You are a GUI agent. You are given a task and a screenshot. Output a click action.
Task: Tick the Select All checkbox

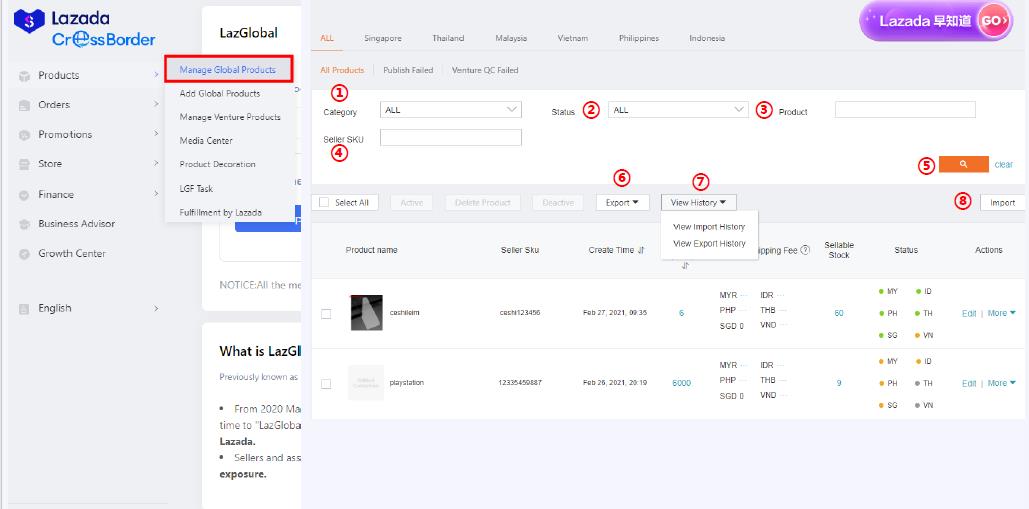(324, 203)
